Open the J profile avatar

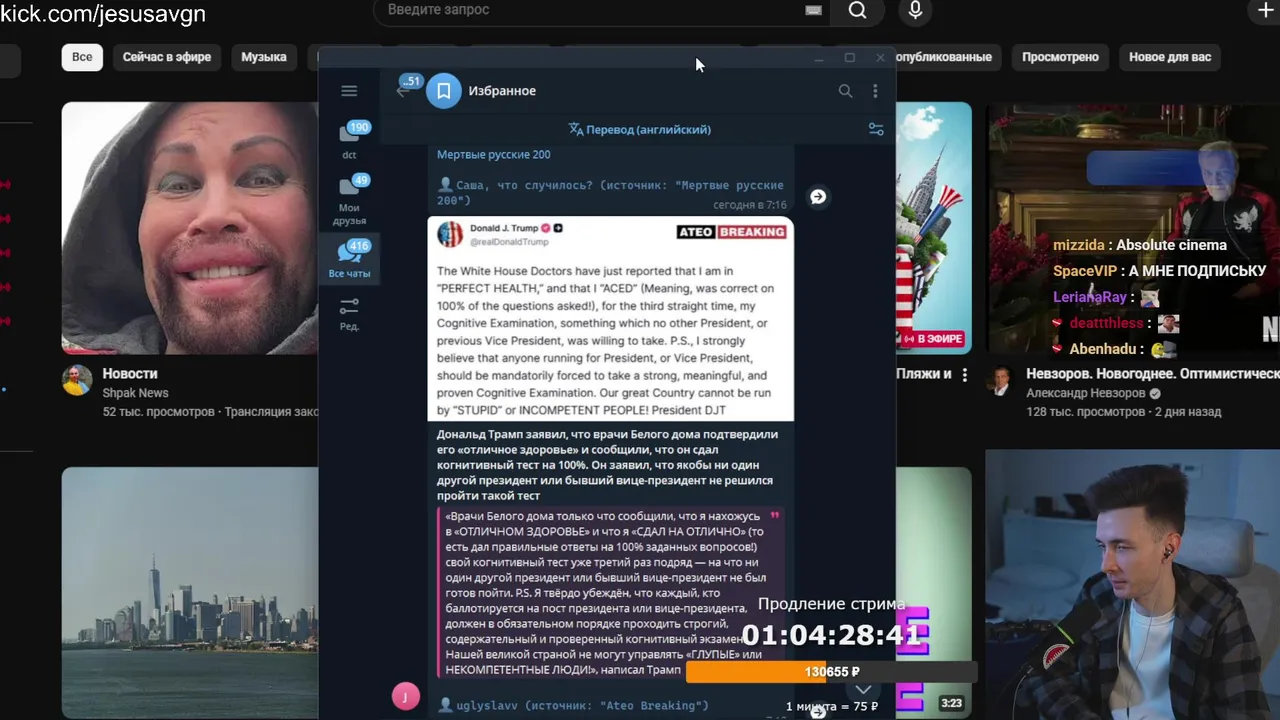point(405,697)
